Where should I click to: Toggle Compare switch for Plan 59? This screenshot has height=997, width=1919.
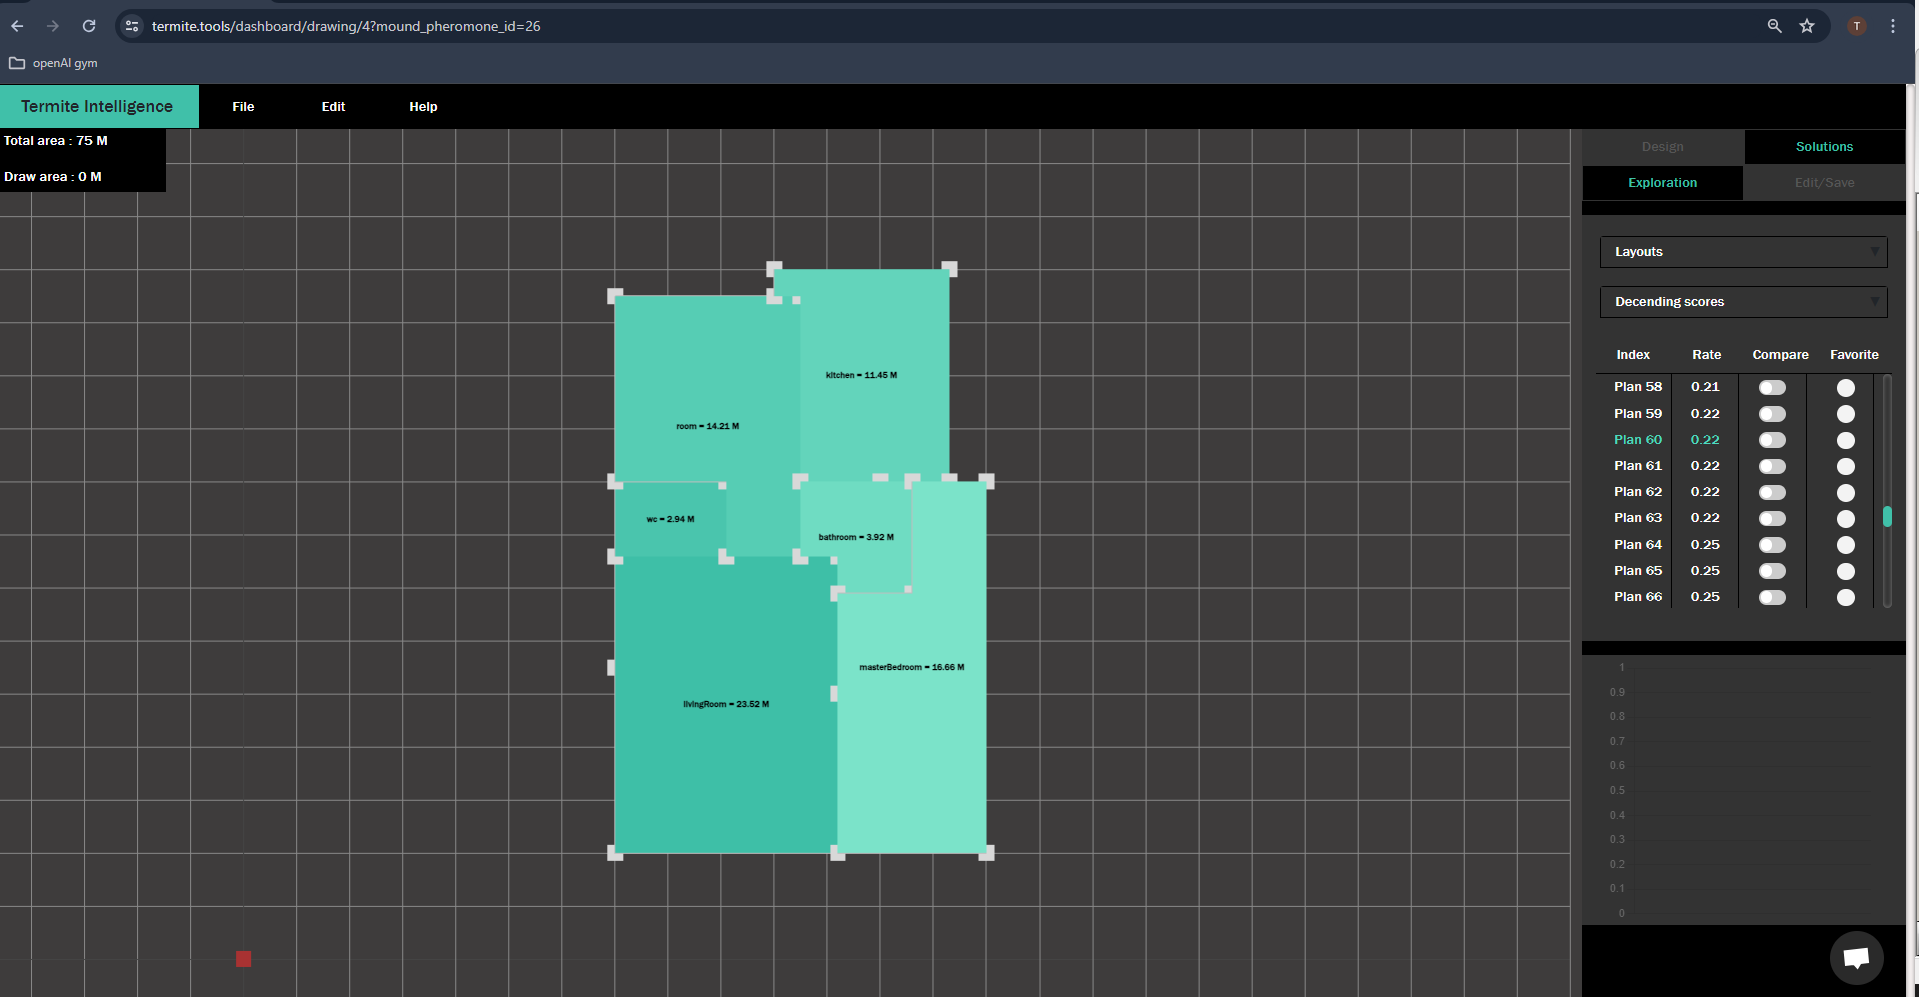[1772, 414]
